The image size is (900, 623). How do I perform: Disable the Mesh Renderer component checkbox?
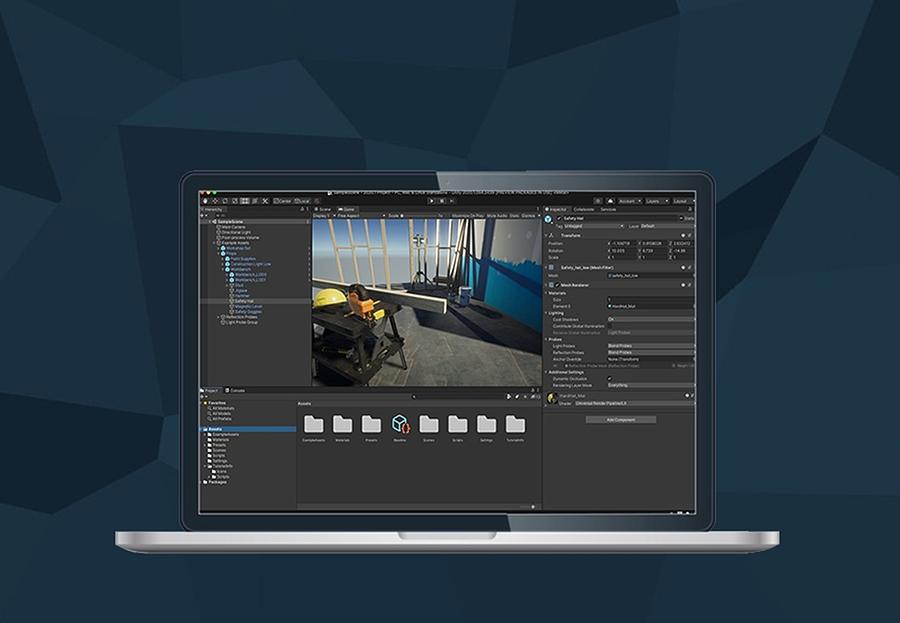(x=556, y=285)
